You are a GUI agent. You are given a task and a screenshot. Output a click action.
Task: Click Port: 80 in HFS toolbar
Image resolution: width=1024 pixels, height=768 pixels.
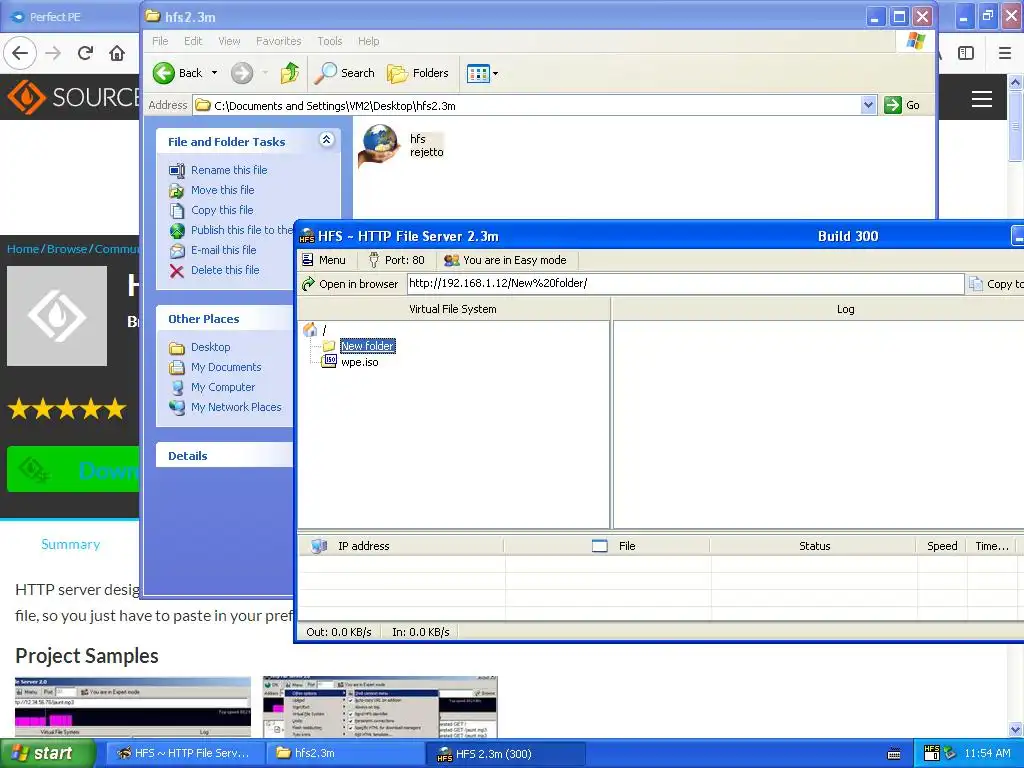pos(397,260)
